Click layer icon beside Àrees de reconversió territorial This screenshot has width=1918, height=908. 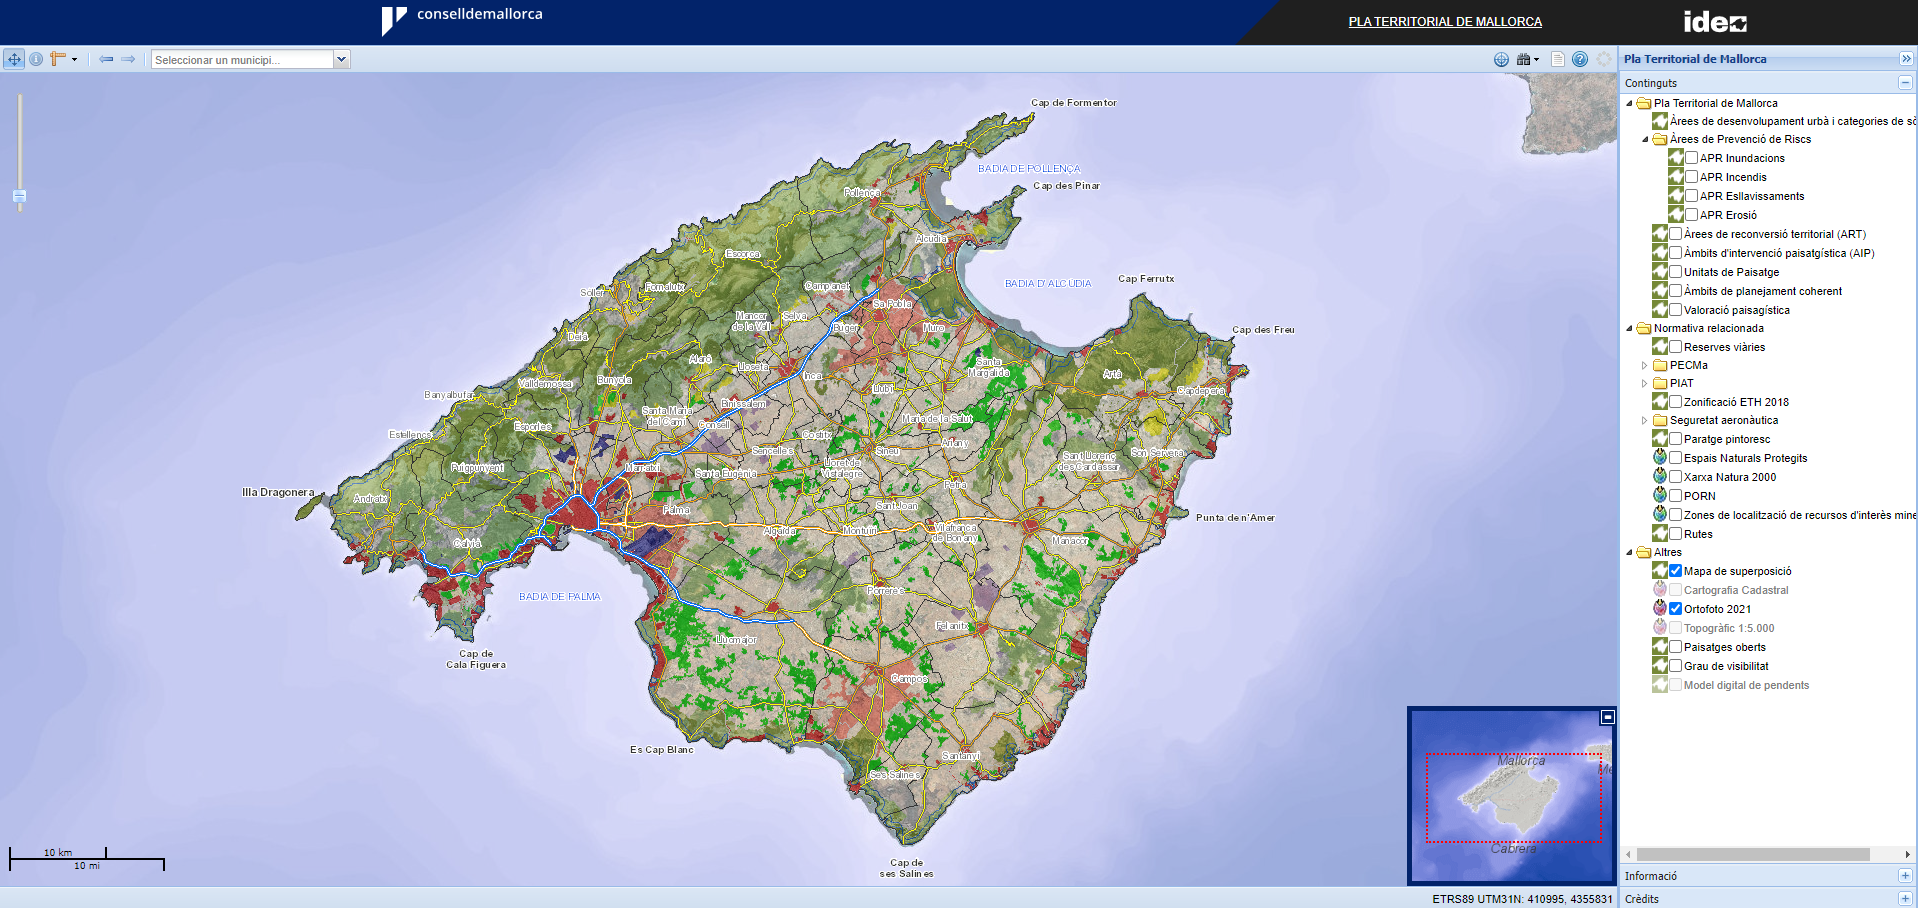click(x=1660, y=234)
